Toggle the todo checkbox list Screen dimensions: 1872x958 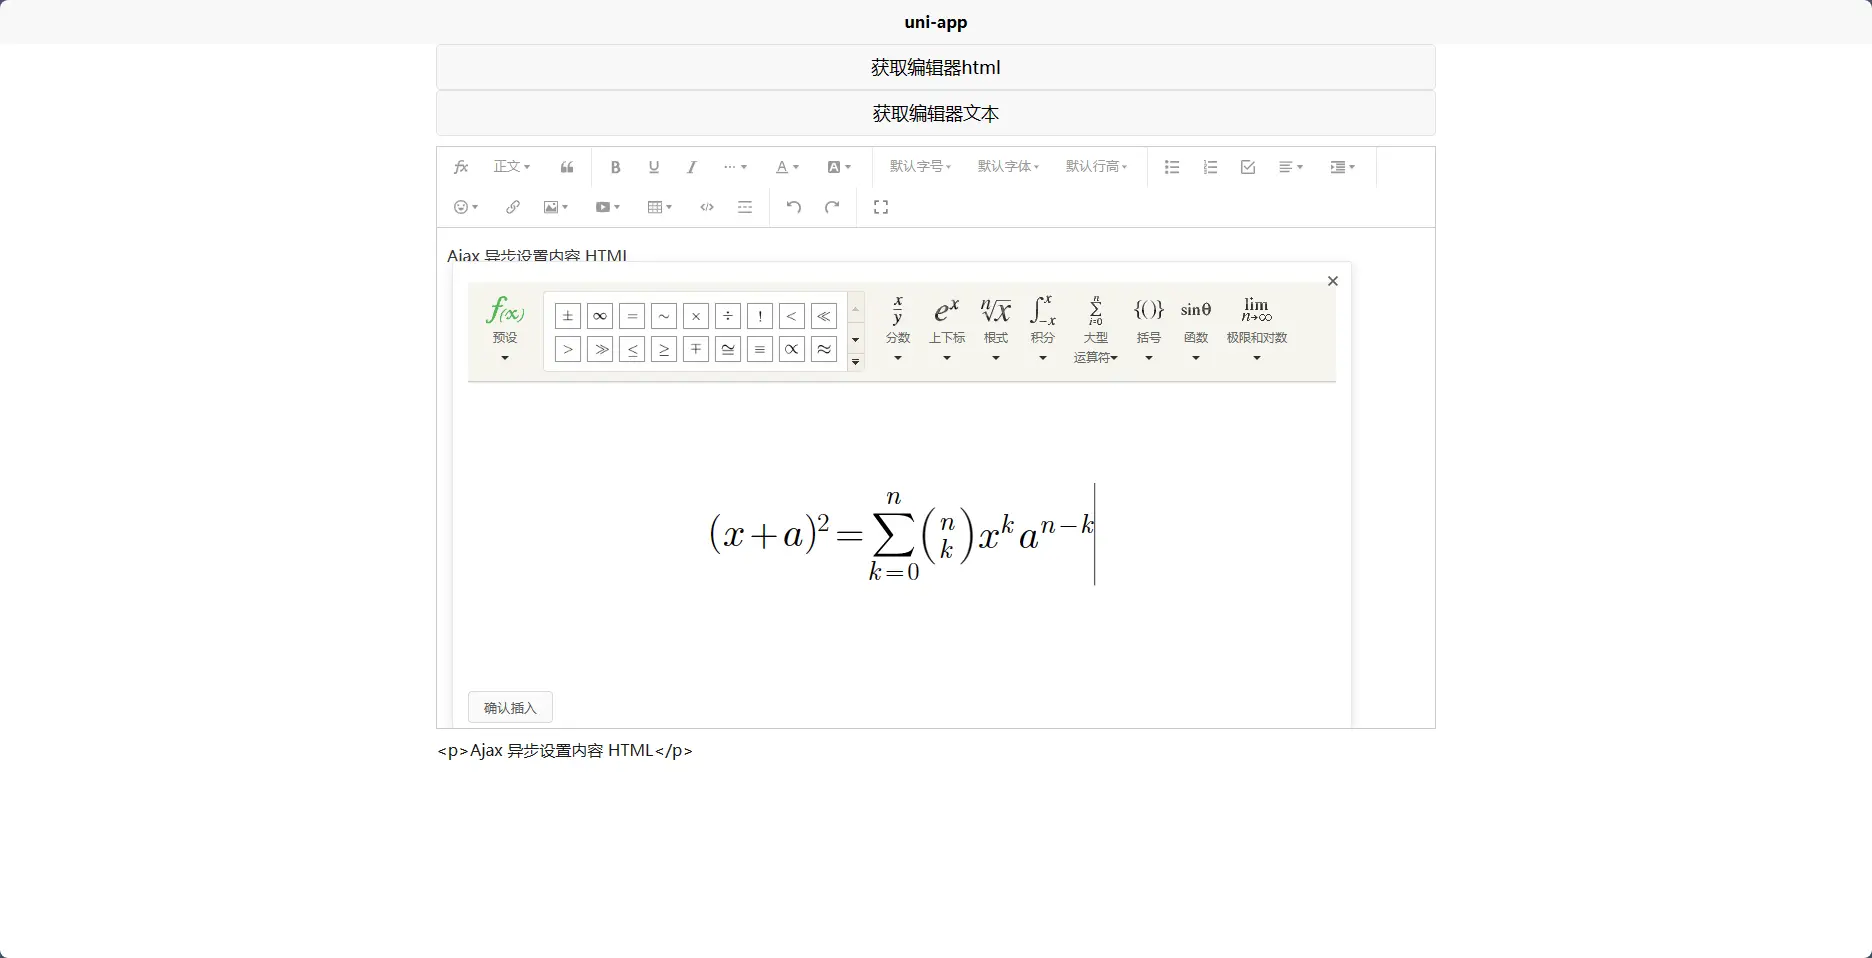coord(1248,167)
